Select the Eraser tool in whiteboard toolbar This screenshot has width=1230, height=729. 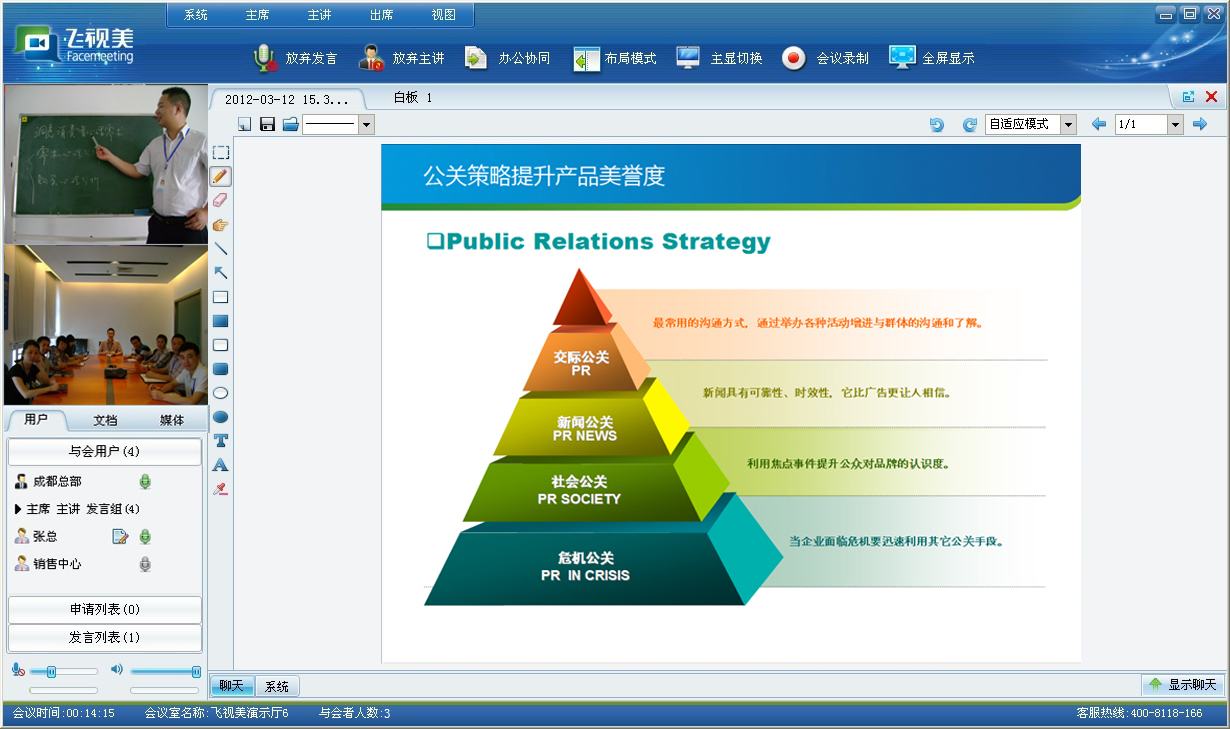tap(221, 200)
